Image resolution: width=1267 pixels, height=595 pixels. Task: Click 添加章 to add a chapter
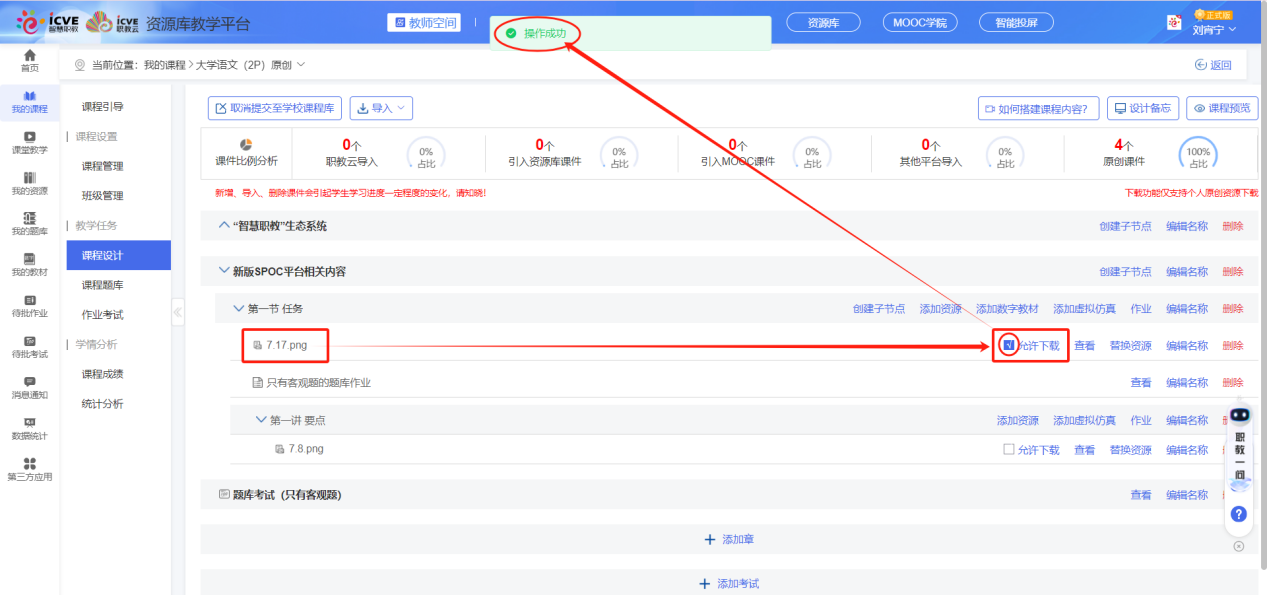[729, 539]
